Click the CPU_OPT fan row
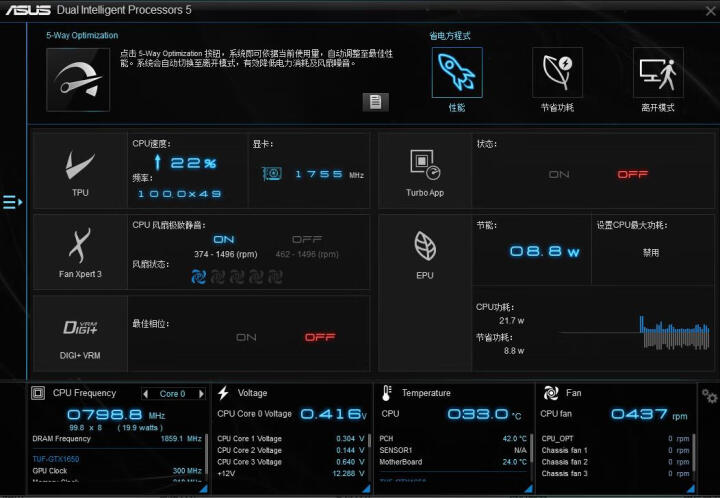720x498 pixels. pos(615,439)
